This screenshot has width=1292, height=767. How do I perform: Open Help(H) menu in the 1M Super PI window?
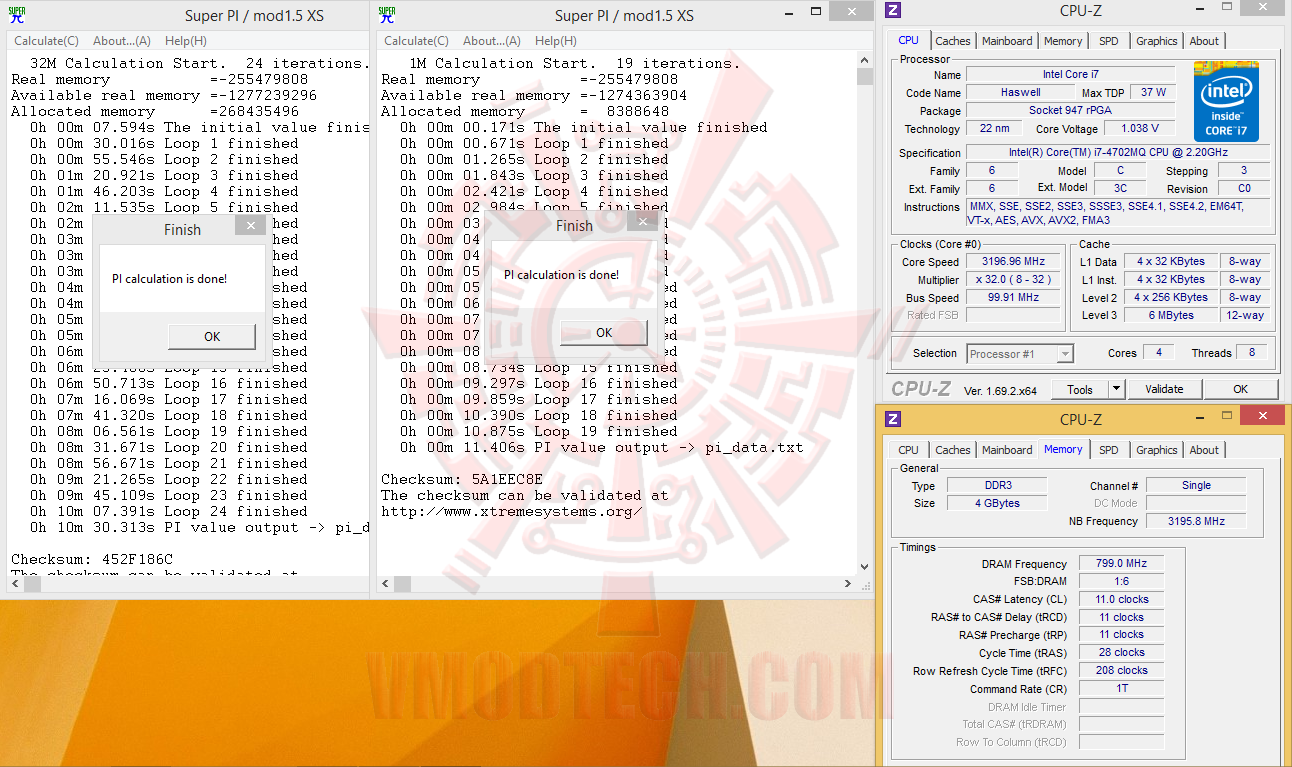click(556, 41)
